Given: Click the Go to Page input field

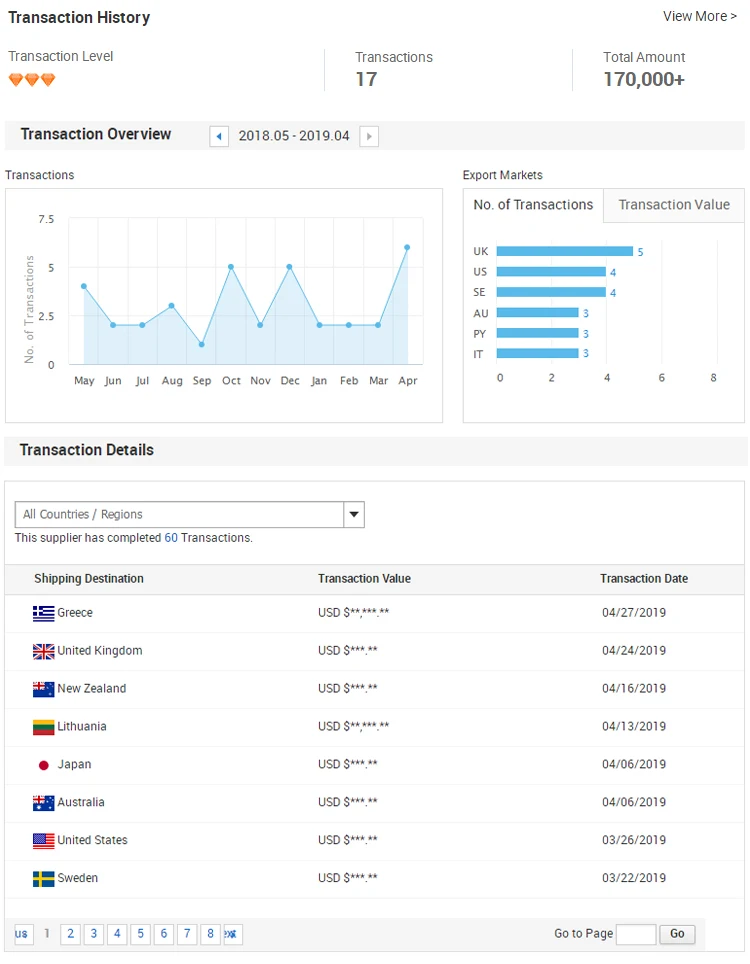Looking at the screenshot, I should pyautogui.click(x=636, y=934).
